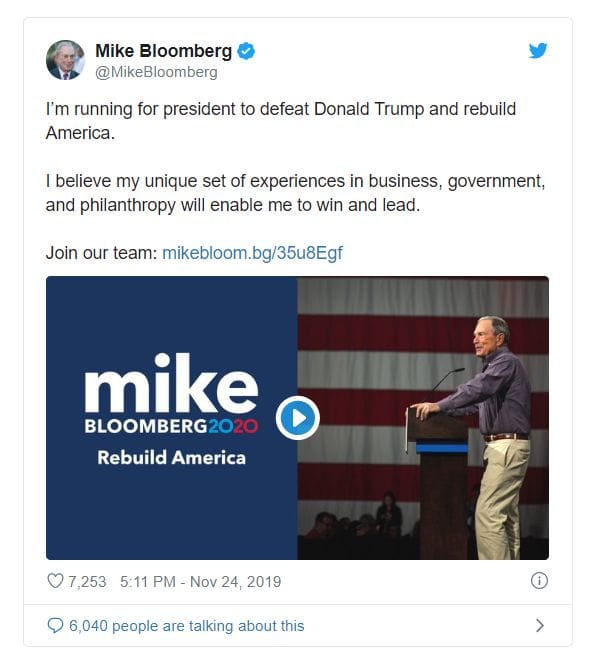Open the @MikeBloomberg handle
The image size is (611, 671).
(156, 72)
